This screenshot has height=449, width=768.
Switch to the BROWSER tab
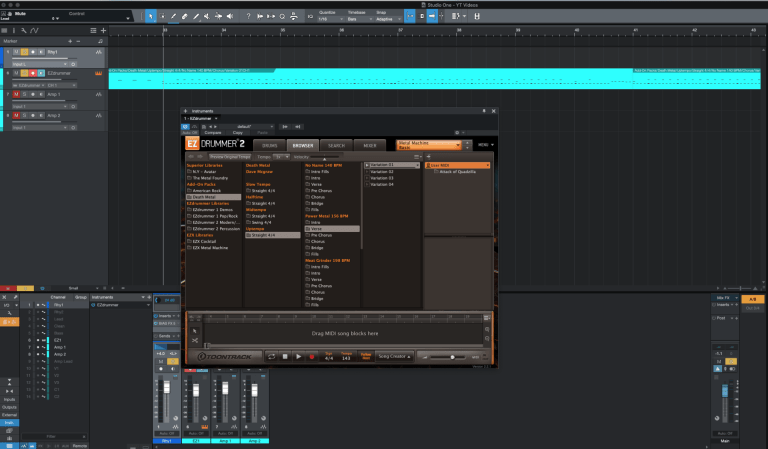point(303,145)
